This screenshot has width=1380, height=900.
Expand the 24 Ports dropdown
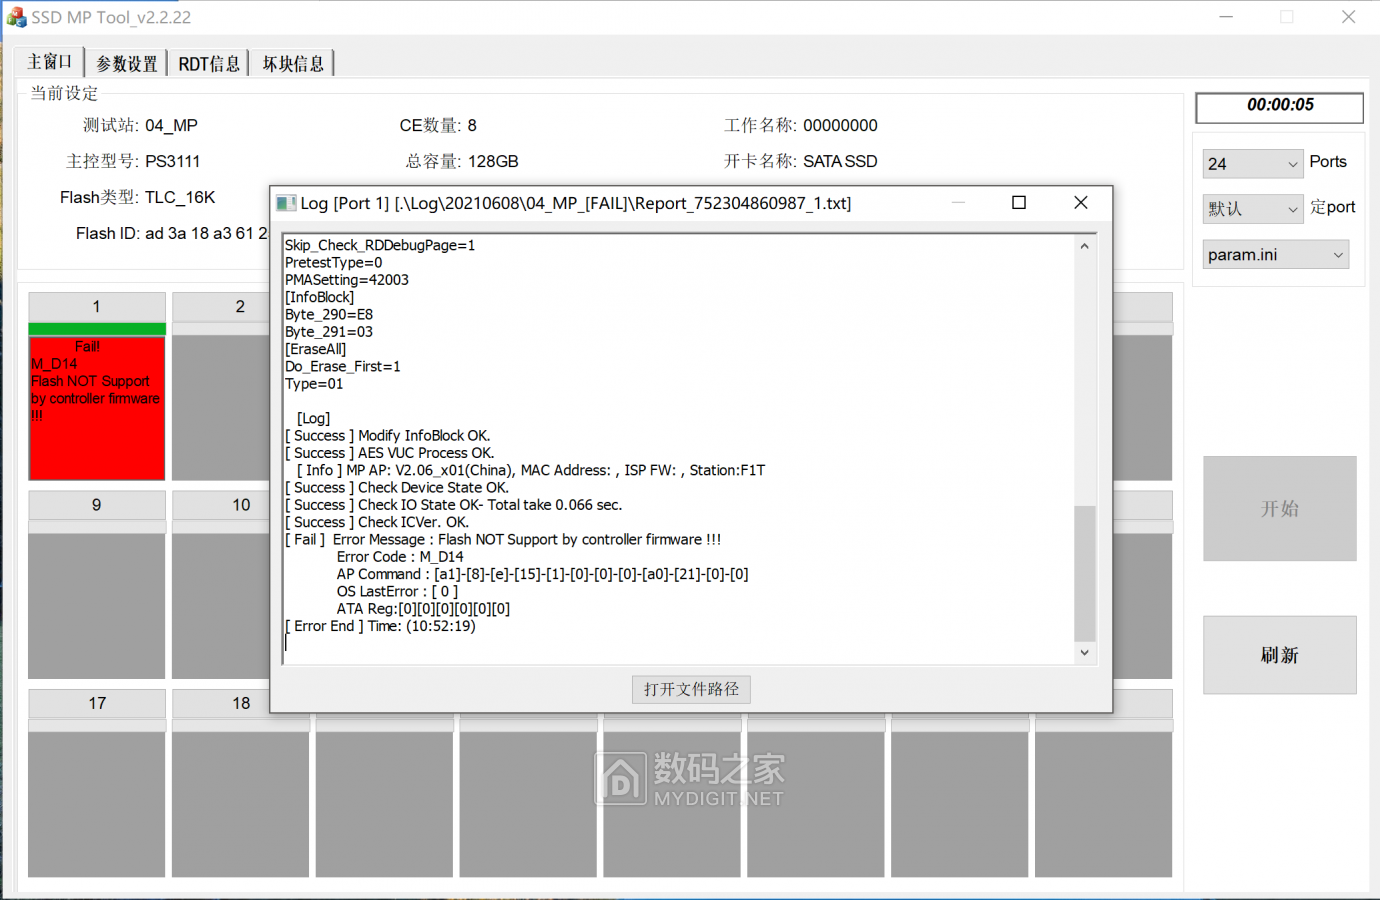tap(1253, 164)
